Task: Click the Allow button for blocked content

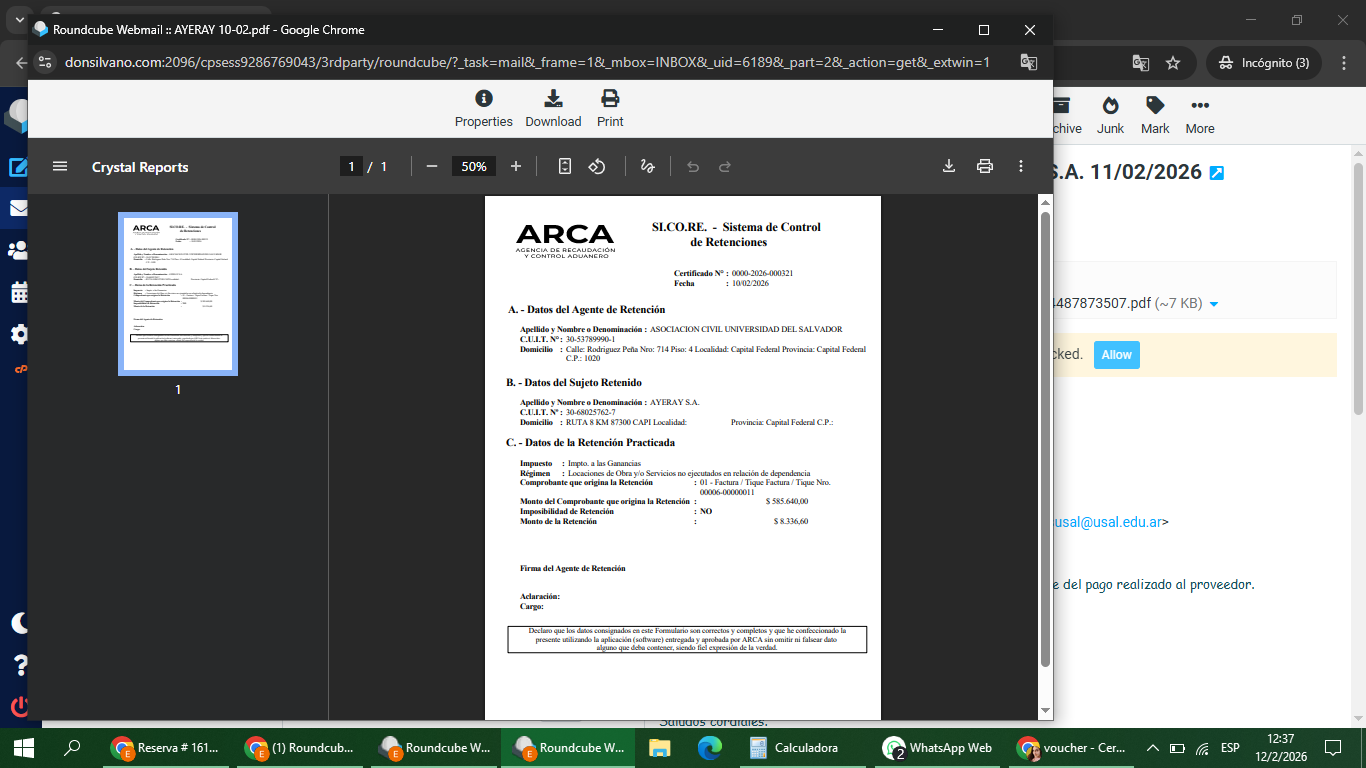Action: point(1117,355)
